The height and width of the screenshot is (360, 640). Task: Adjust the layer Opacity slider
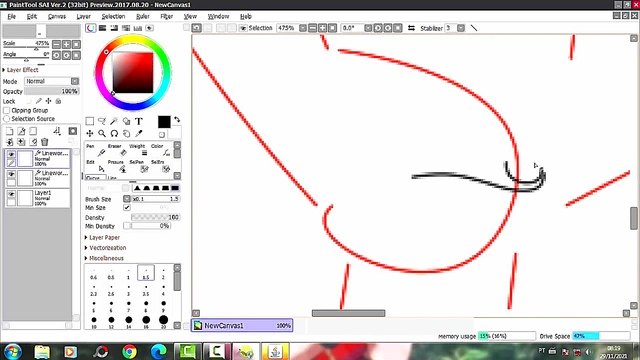[51, 91]
